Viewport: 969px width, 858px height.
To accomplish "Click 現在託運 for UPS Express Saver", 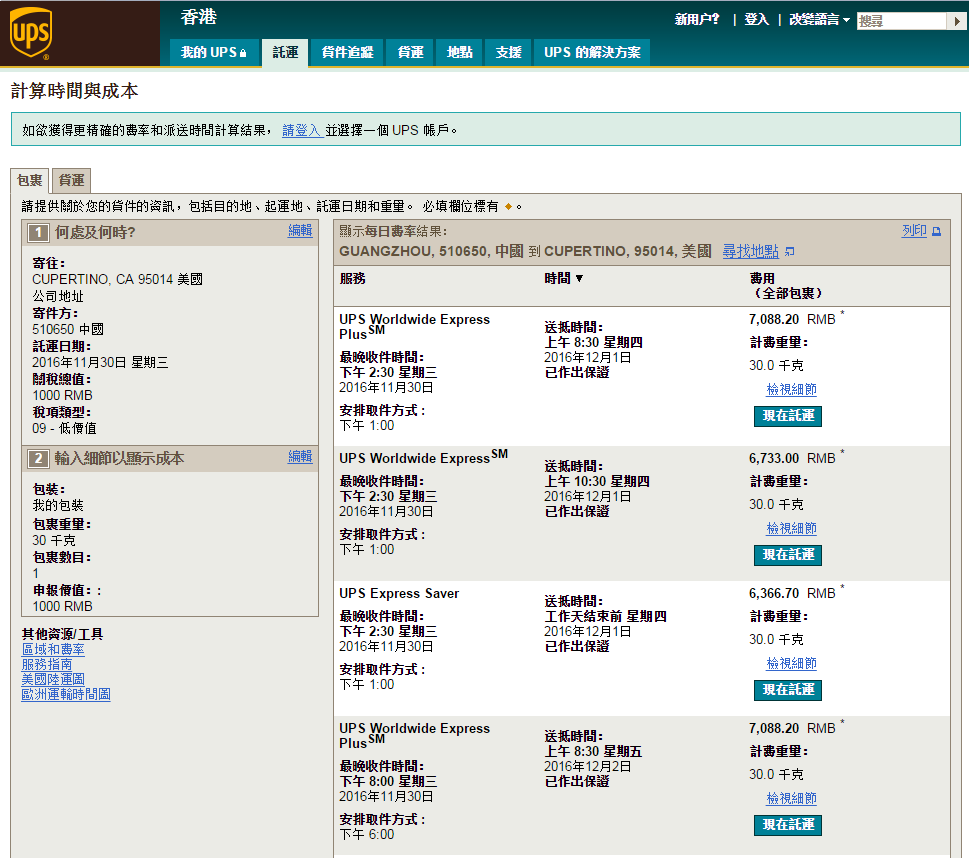I will (788, 690).
